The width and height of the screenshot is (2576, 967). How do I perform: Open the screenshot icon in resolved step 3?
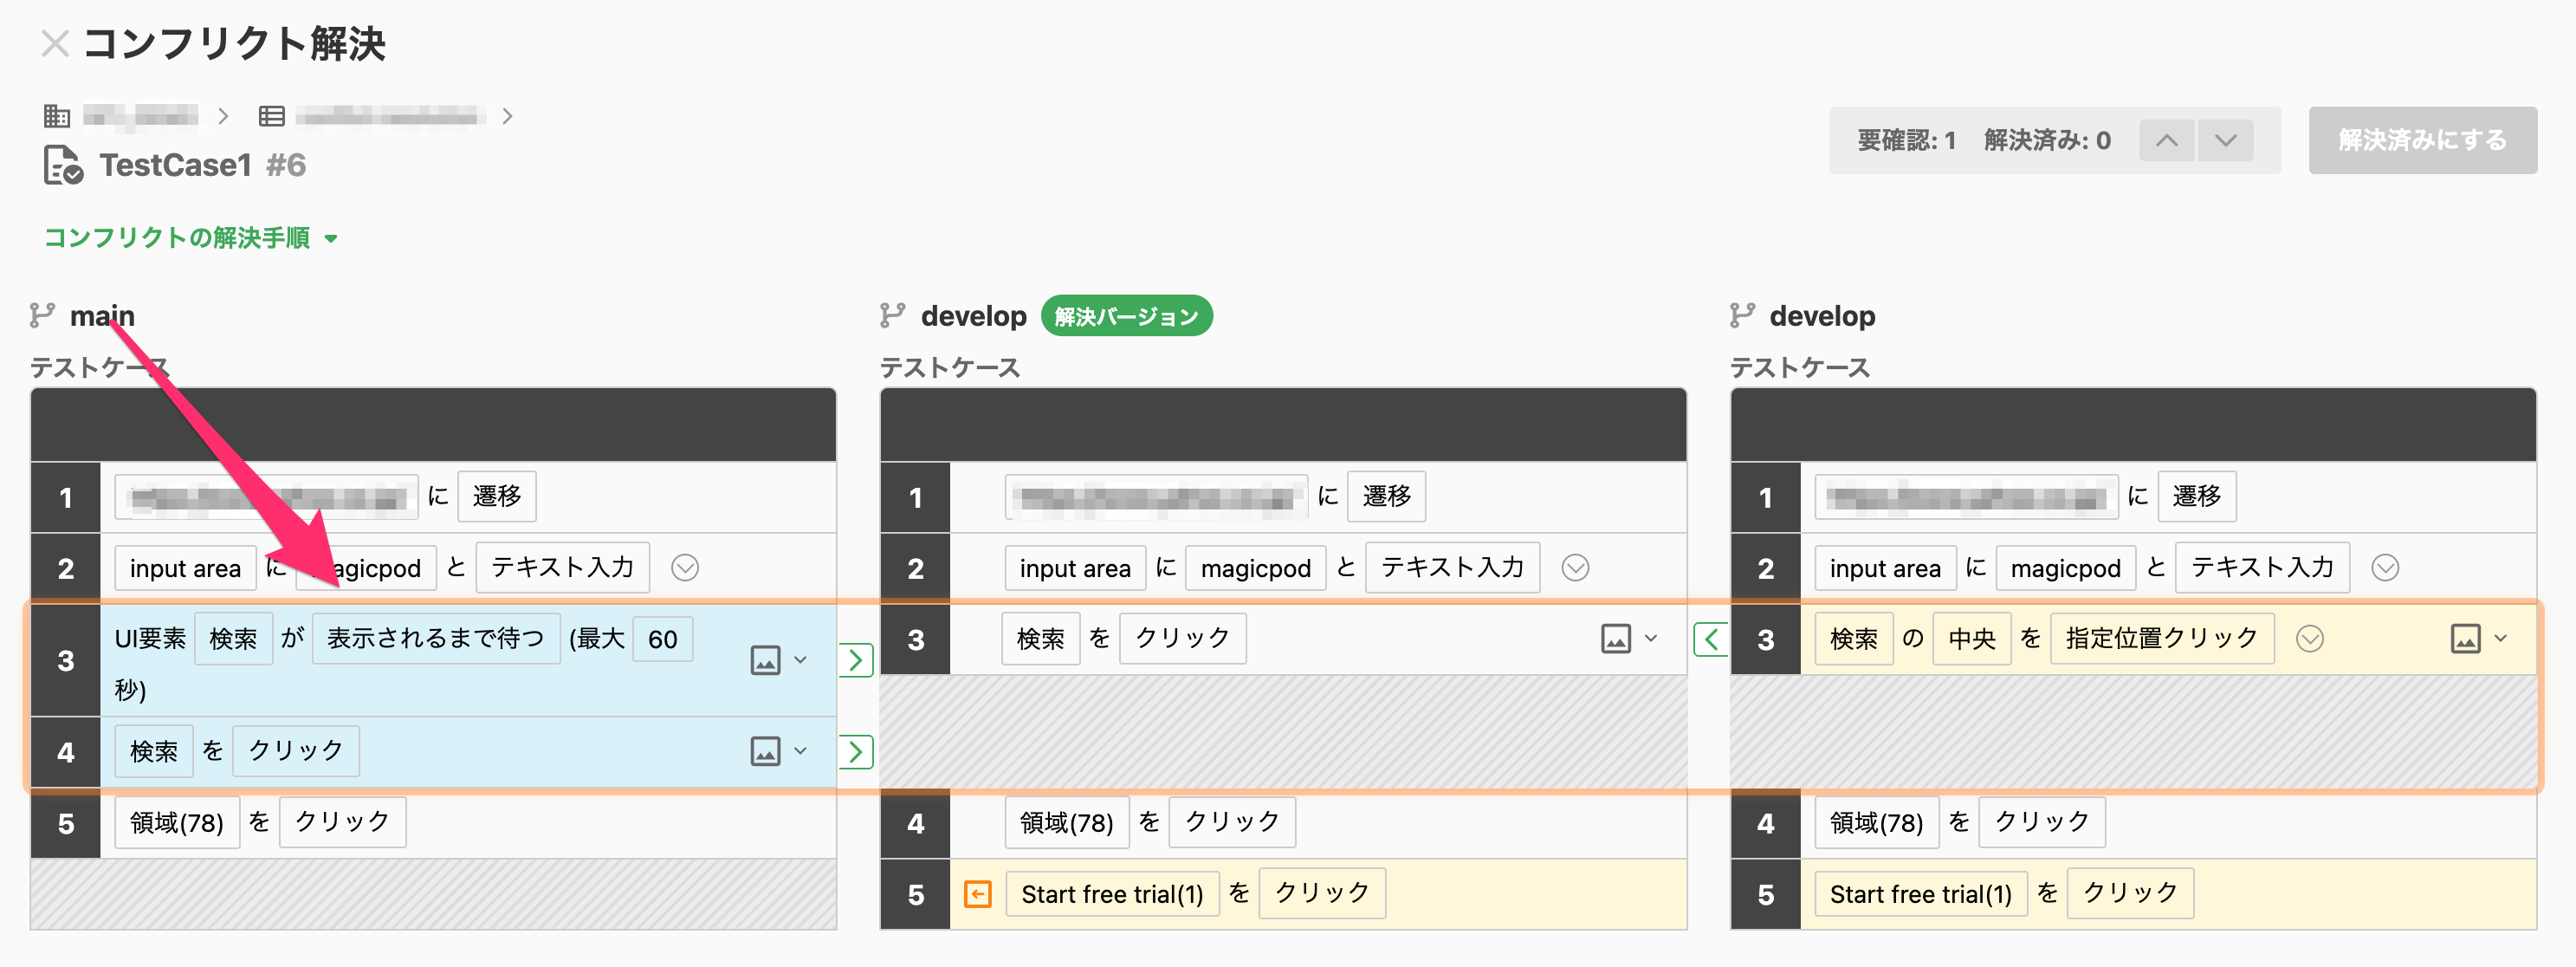tap(1615, 639)
